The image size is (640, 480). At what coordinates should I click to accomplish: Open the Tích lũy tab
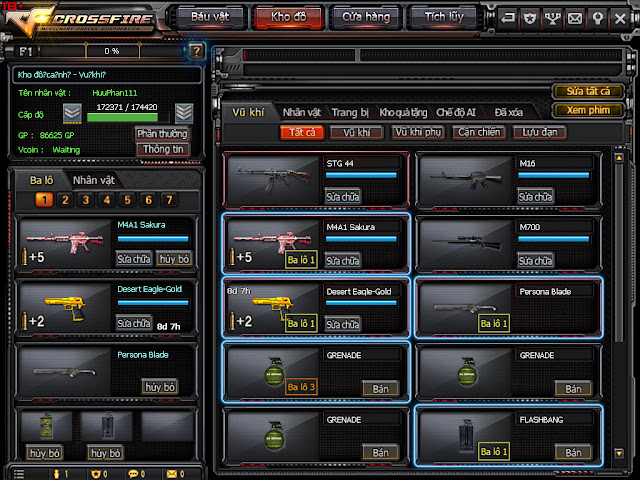444,17
